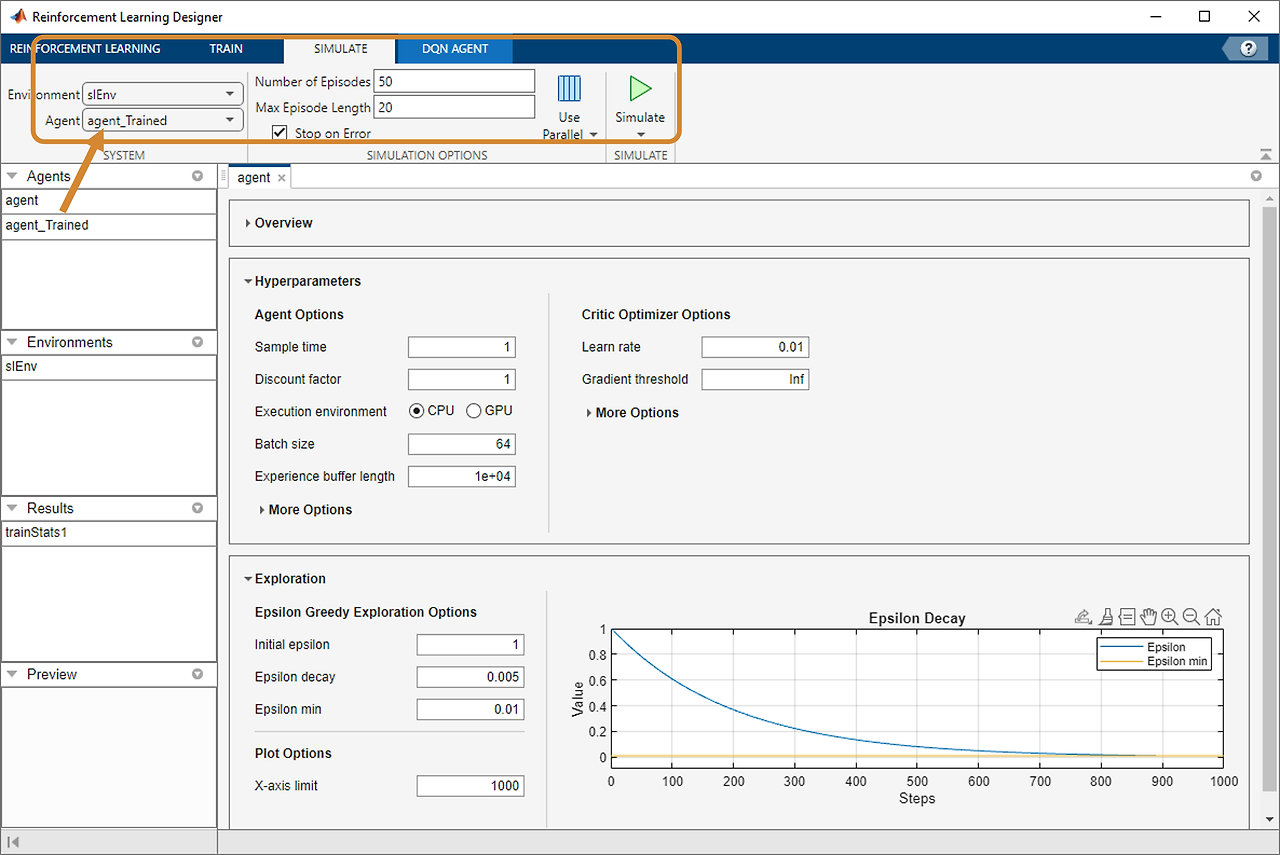Select slEnv in the Environments list

109,366
